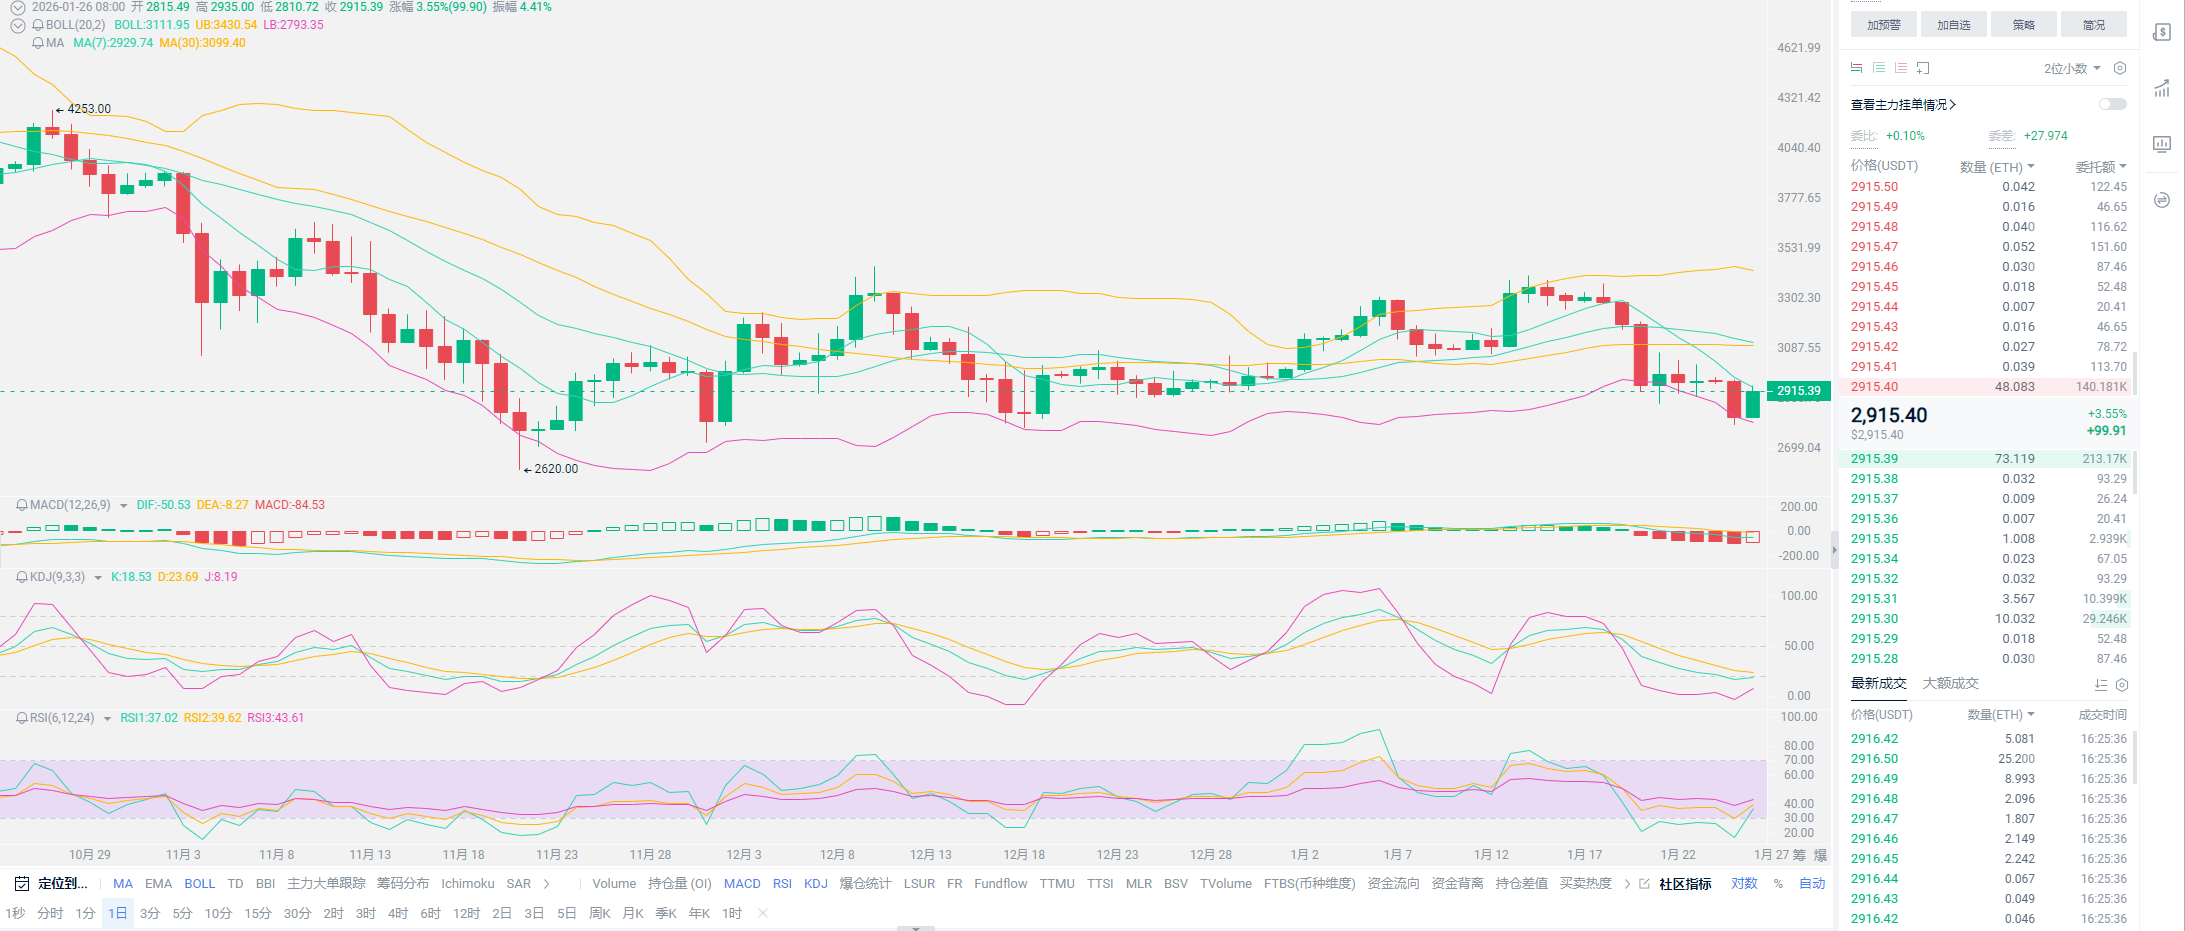Open the rising bar chart sidebar icon
This screenshot has height=931, width=2185.
(x=2162, y=88)
